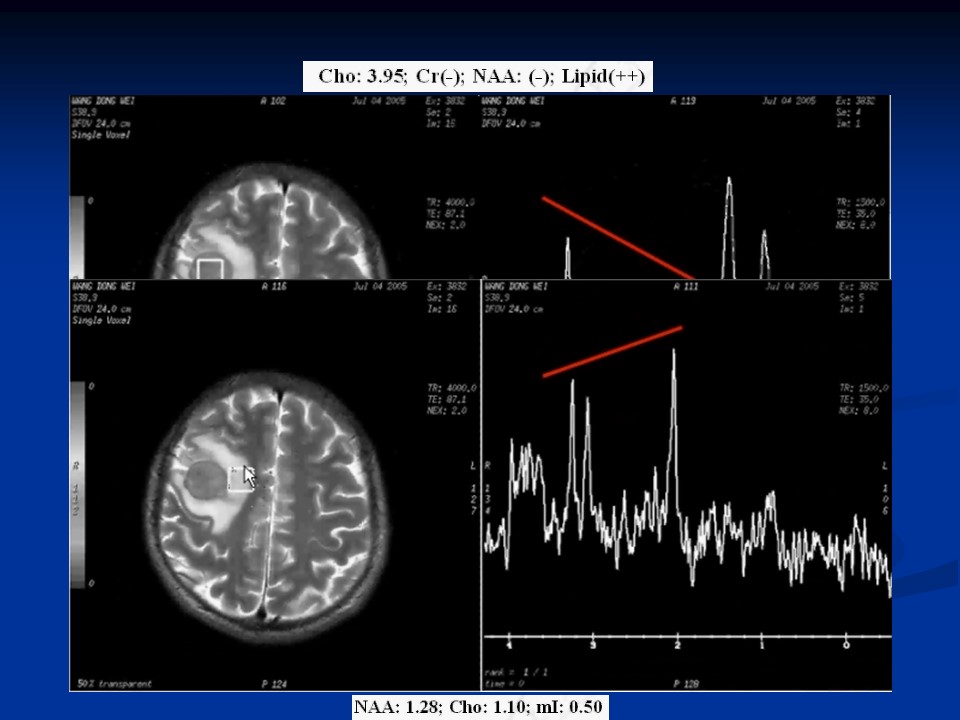Click the grayscale bar left of lower MRI

77,483
